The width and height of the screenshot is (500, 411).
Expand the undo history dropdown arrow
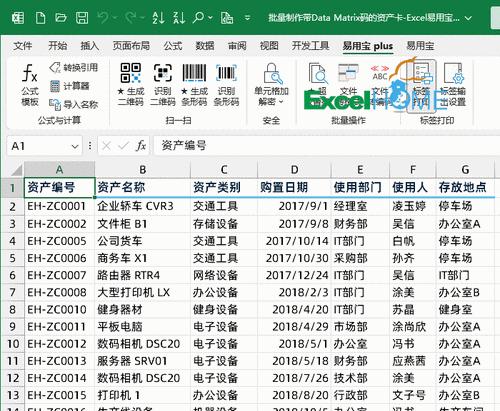coord(114,18)
